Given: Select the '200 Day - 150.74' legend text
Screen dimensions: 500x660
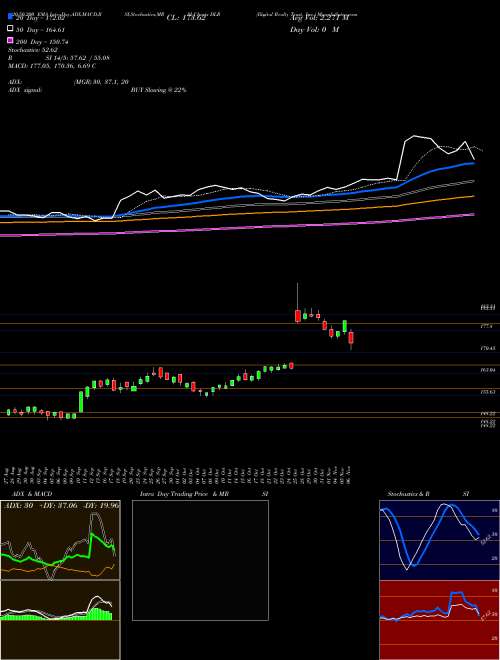Looking at the screenshot, I should point(42,42).
